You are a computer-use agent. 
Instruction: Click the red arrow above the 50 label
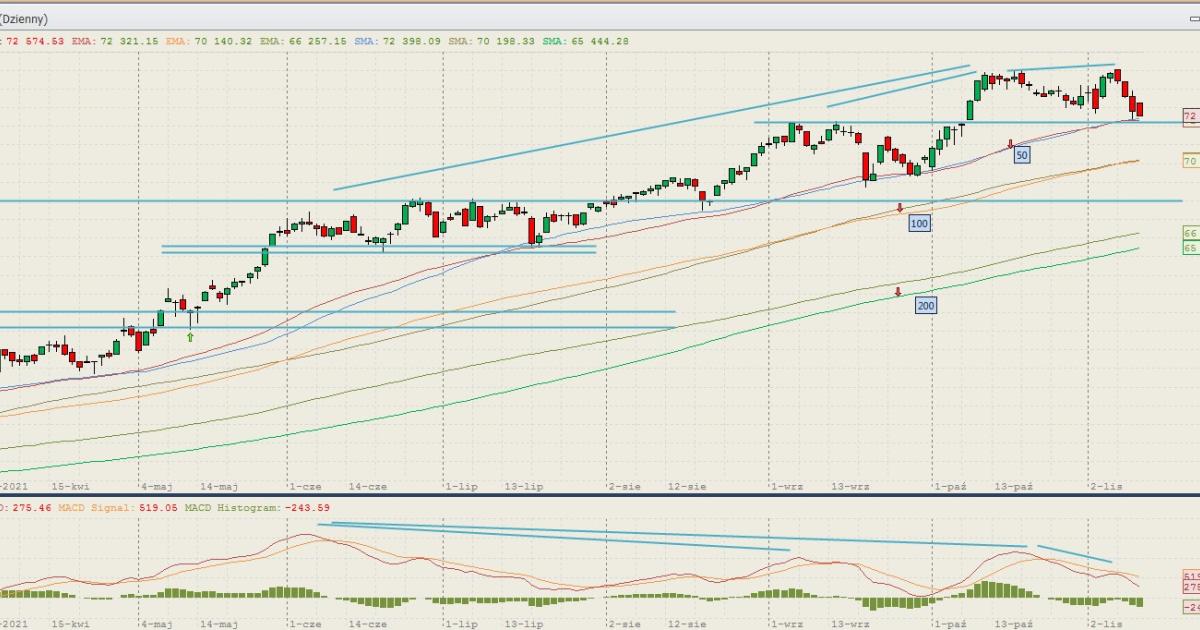[x=1010, y=145]
